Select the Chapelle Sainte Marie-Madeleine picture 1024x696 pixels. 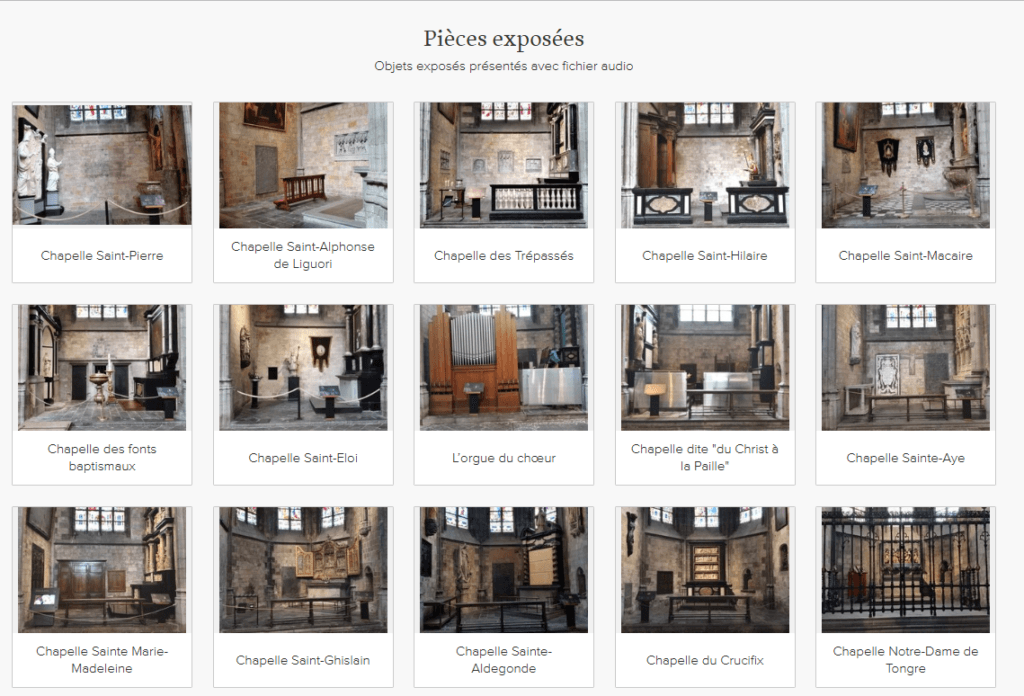click(x=102, y=570)
